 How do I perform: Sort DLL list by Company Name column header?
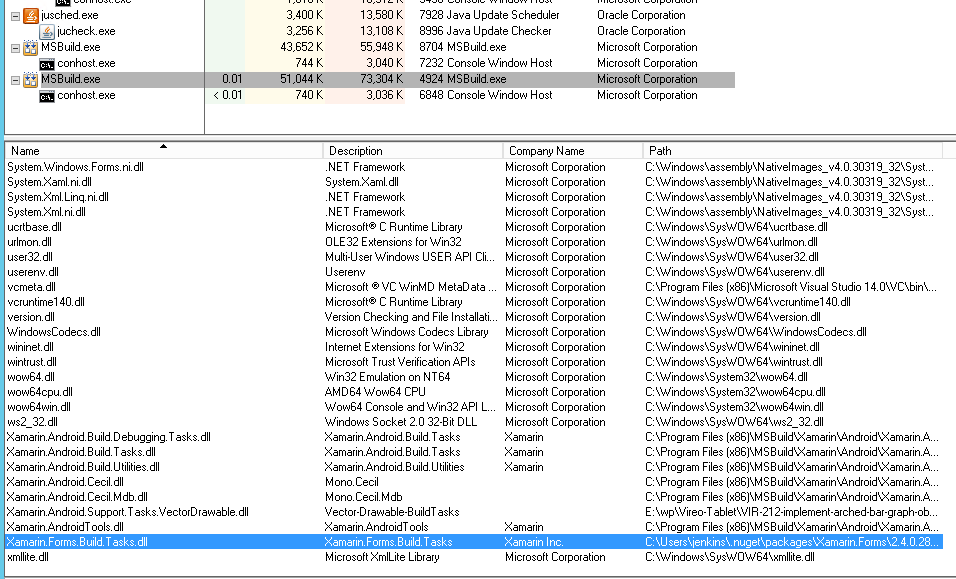573,151
